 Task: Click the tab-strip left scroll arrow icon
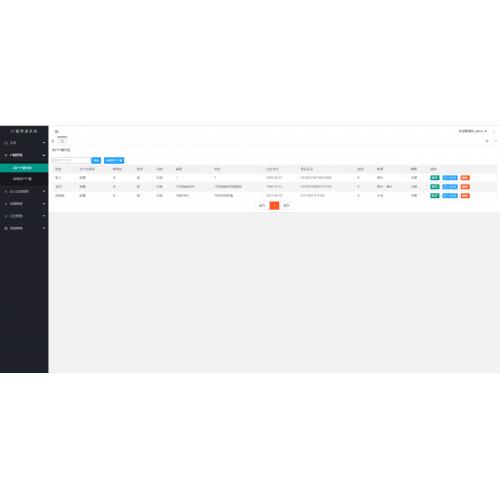53,141
